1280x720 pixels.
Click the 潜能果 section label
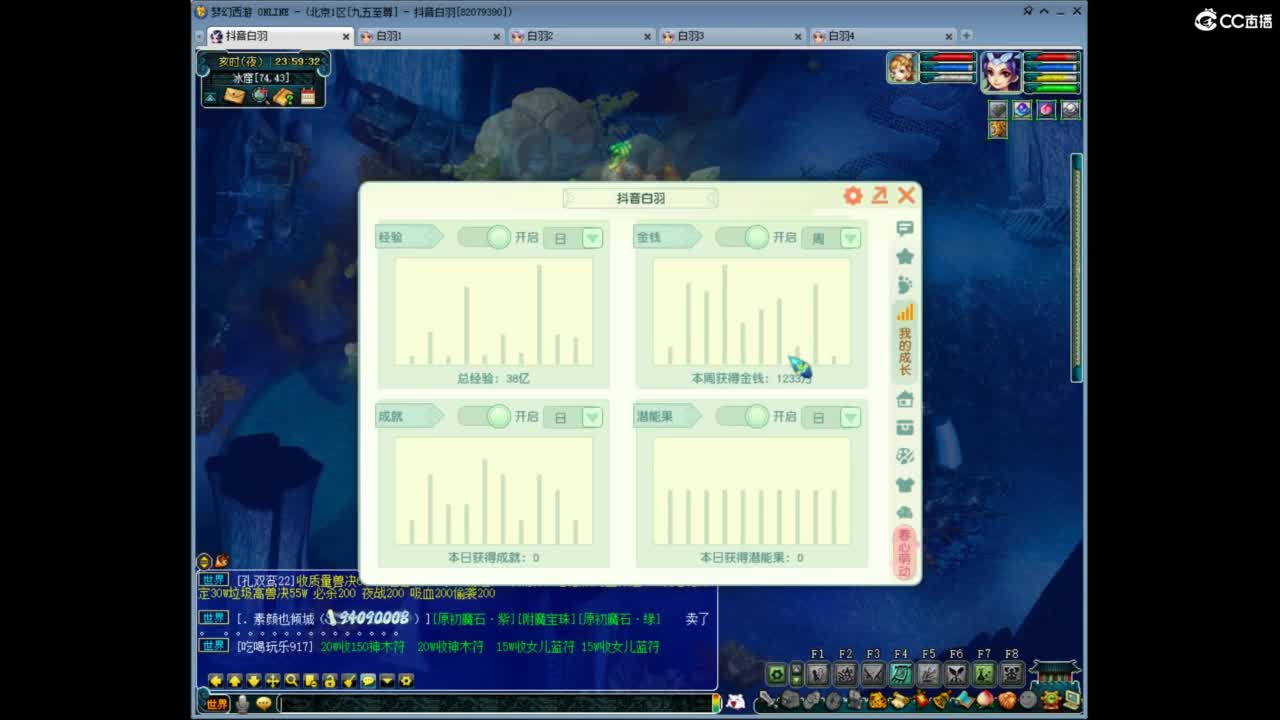(x=667, y=416)
